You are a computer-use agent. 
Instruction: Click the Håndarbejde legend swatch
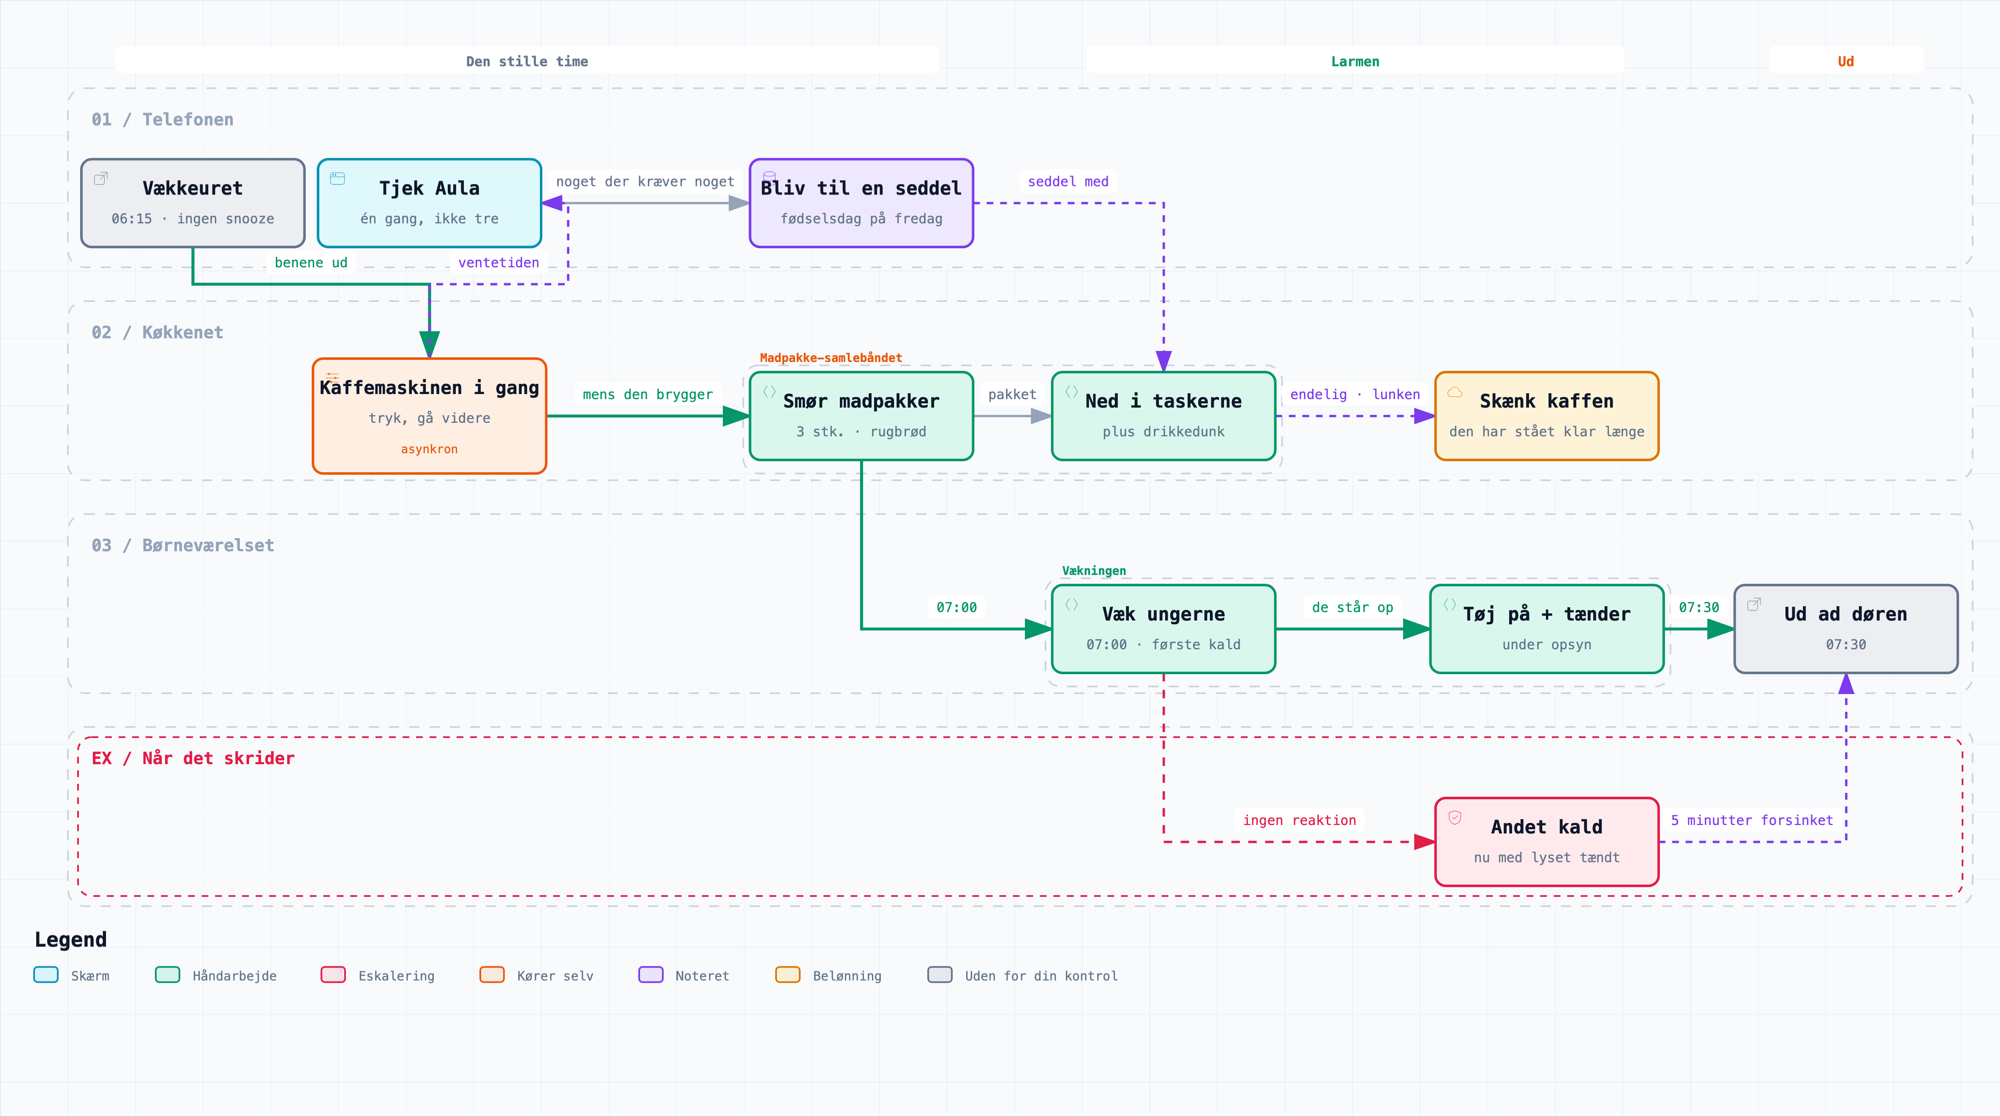[x=168, y=975]
